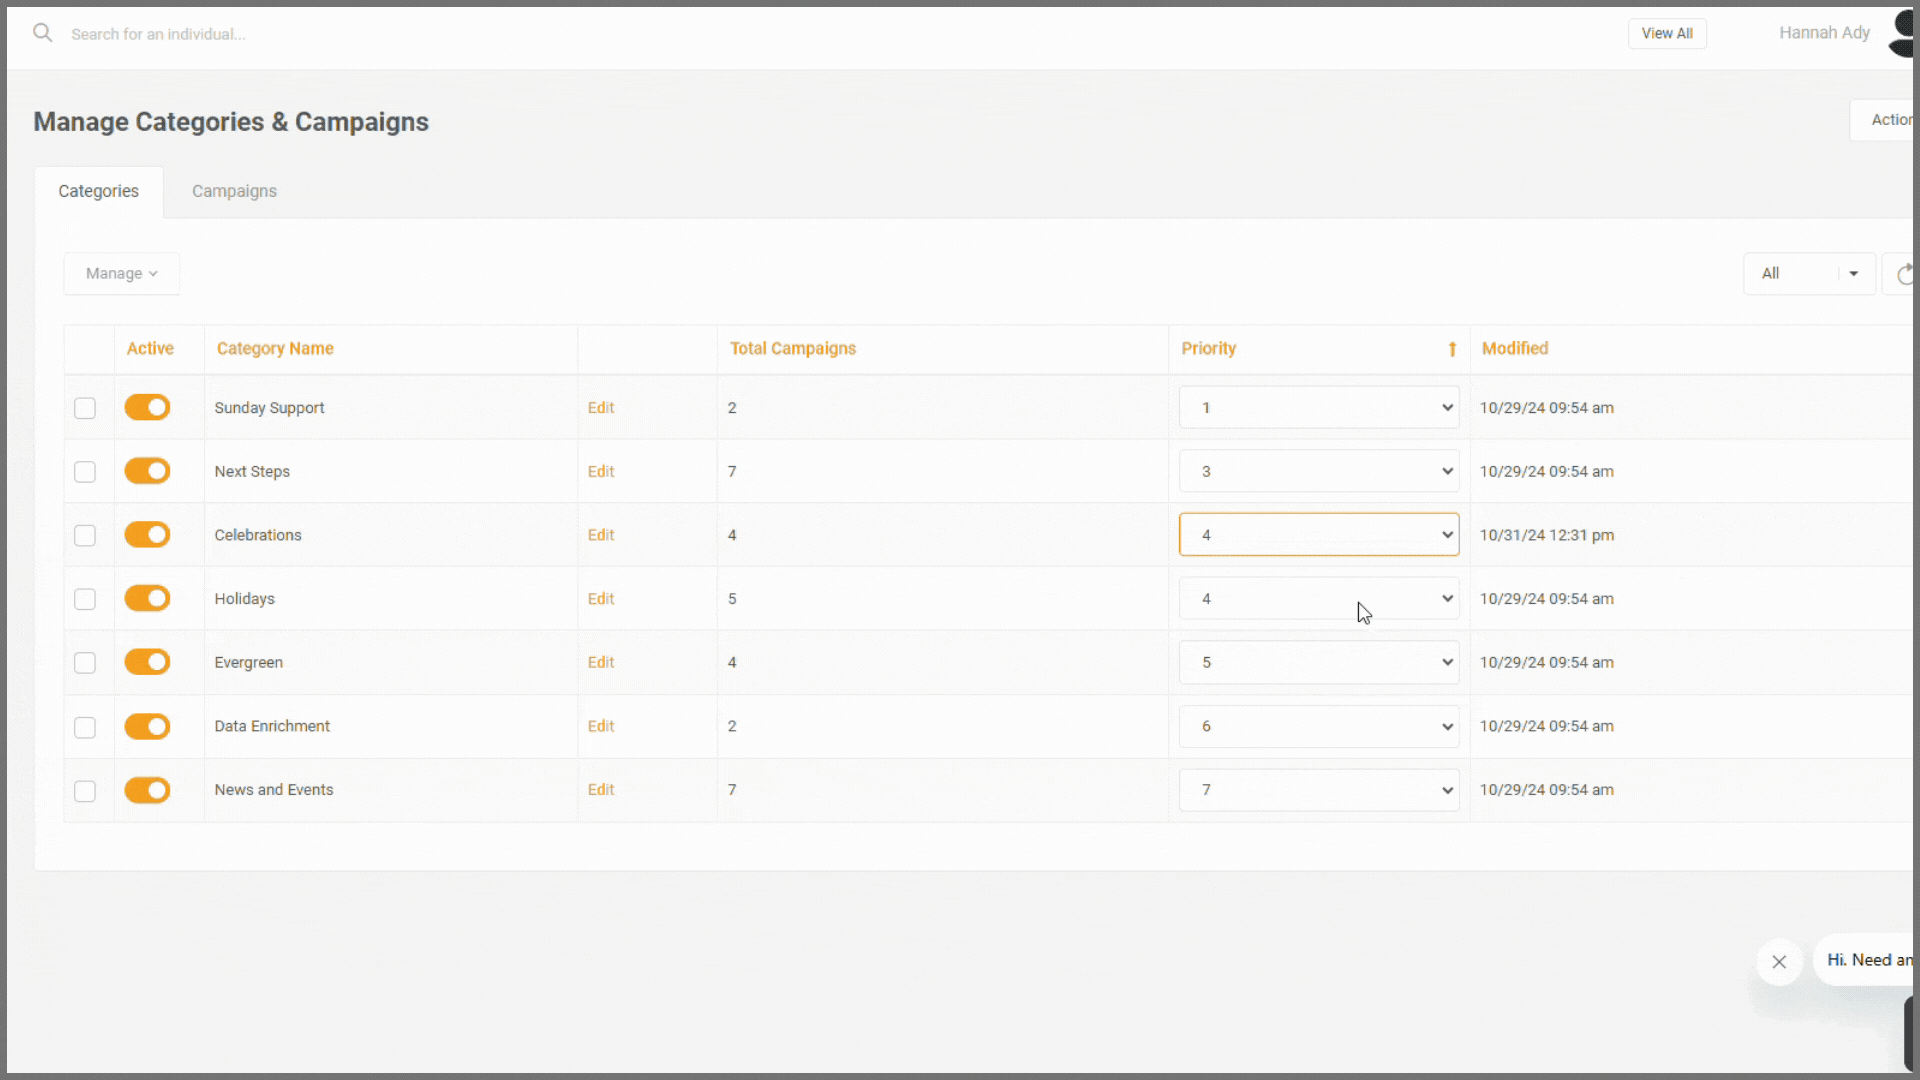1920x1080 pixels.
Task: Dismiss the help chat popup with the X
Action: point(1779,961)
